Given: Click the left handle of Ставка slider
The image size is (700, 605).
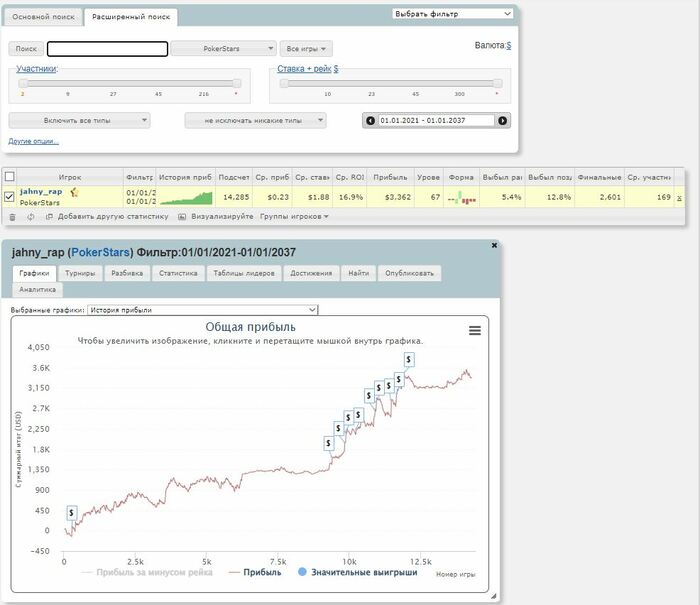Looking at the screenshot, I should [x=284, y=83].
